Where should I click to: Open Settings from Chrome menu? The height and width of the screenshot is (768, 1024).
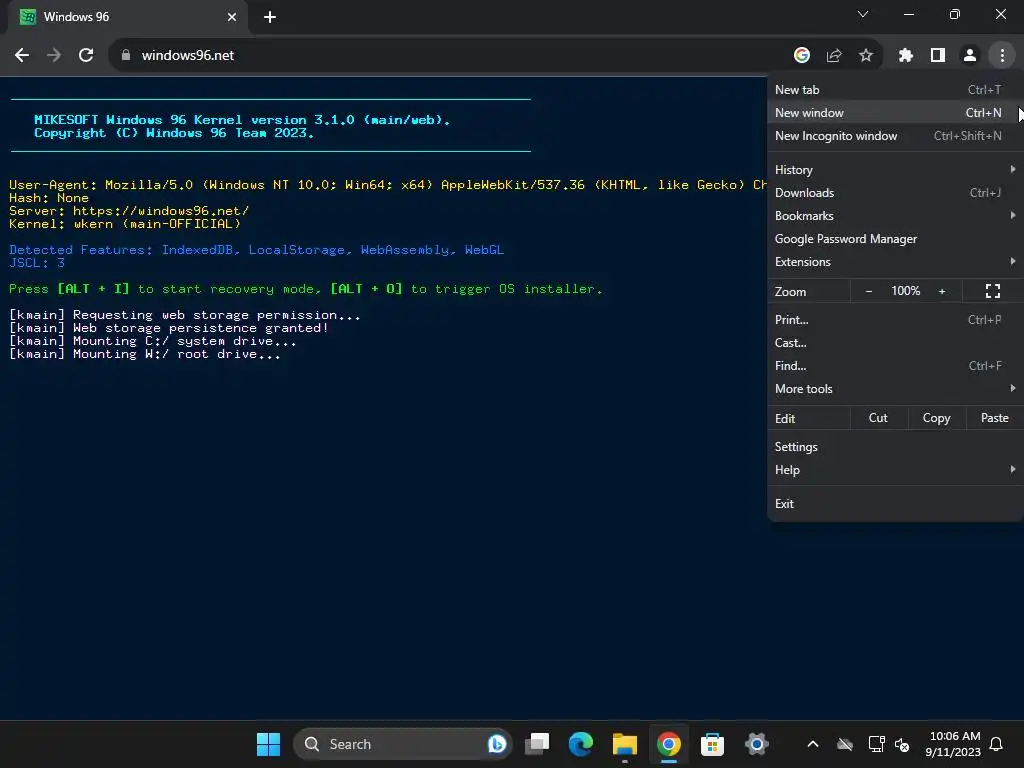click(x=895, y=447)
